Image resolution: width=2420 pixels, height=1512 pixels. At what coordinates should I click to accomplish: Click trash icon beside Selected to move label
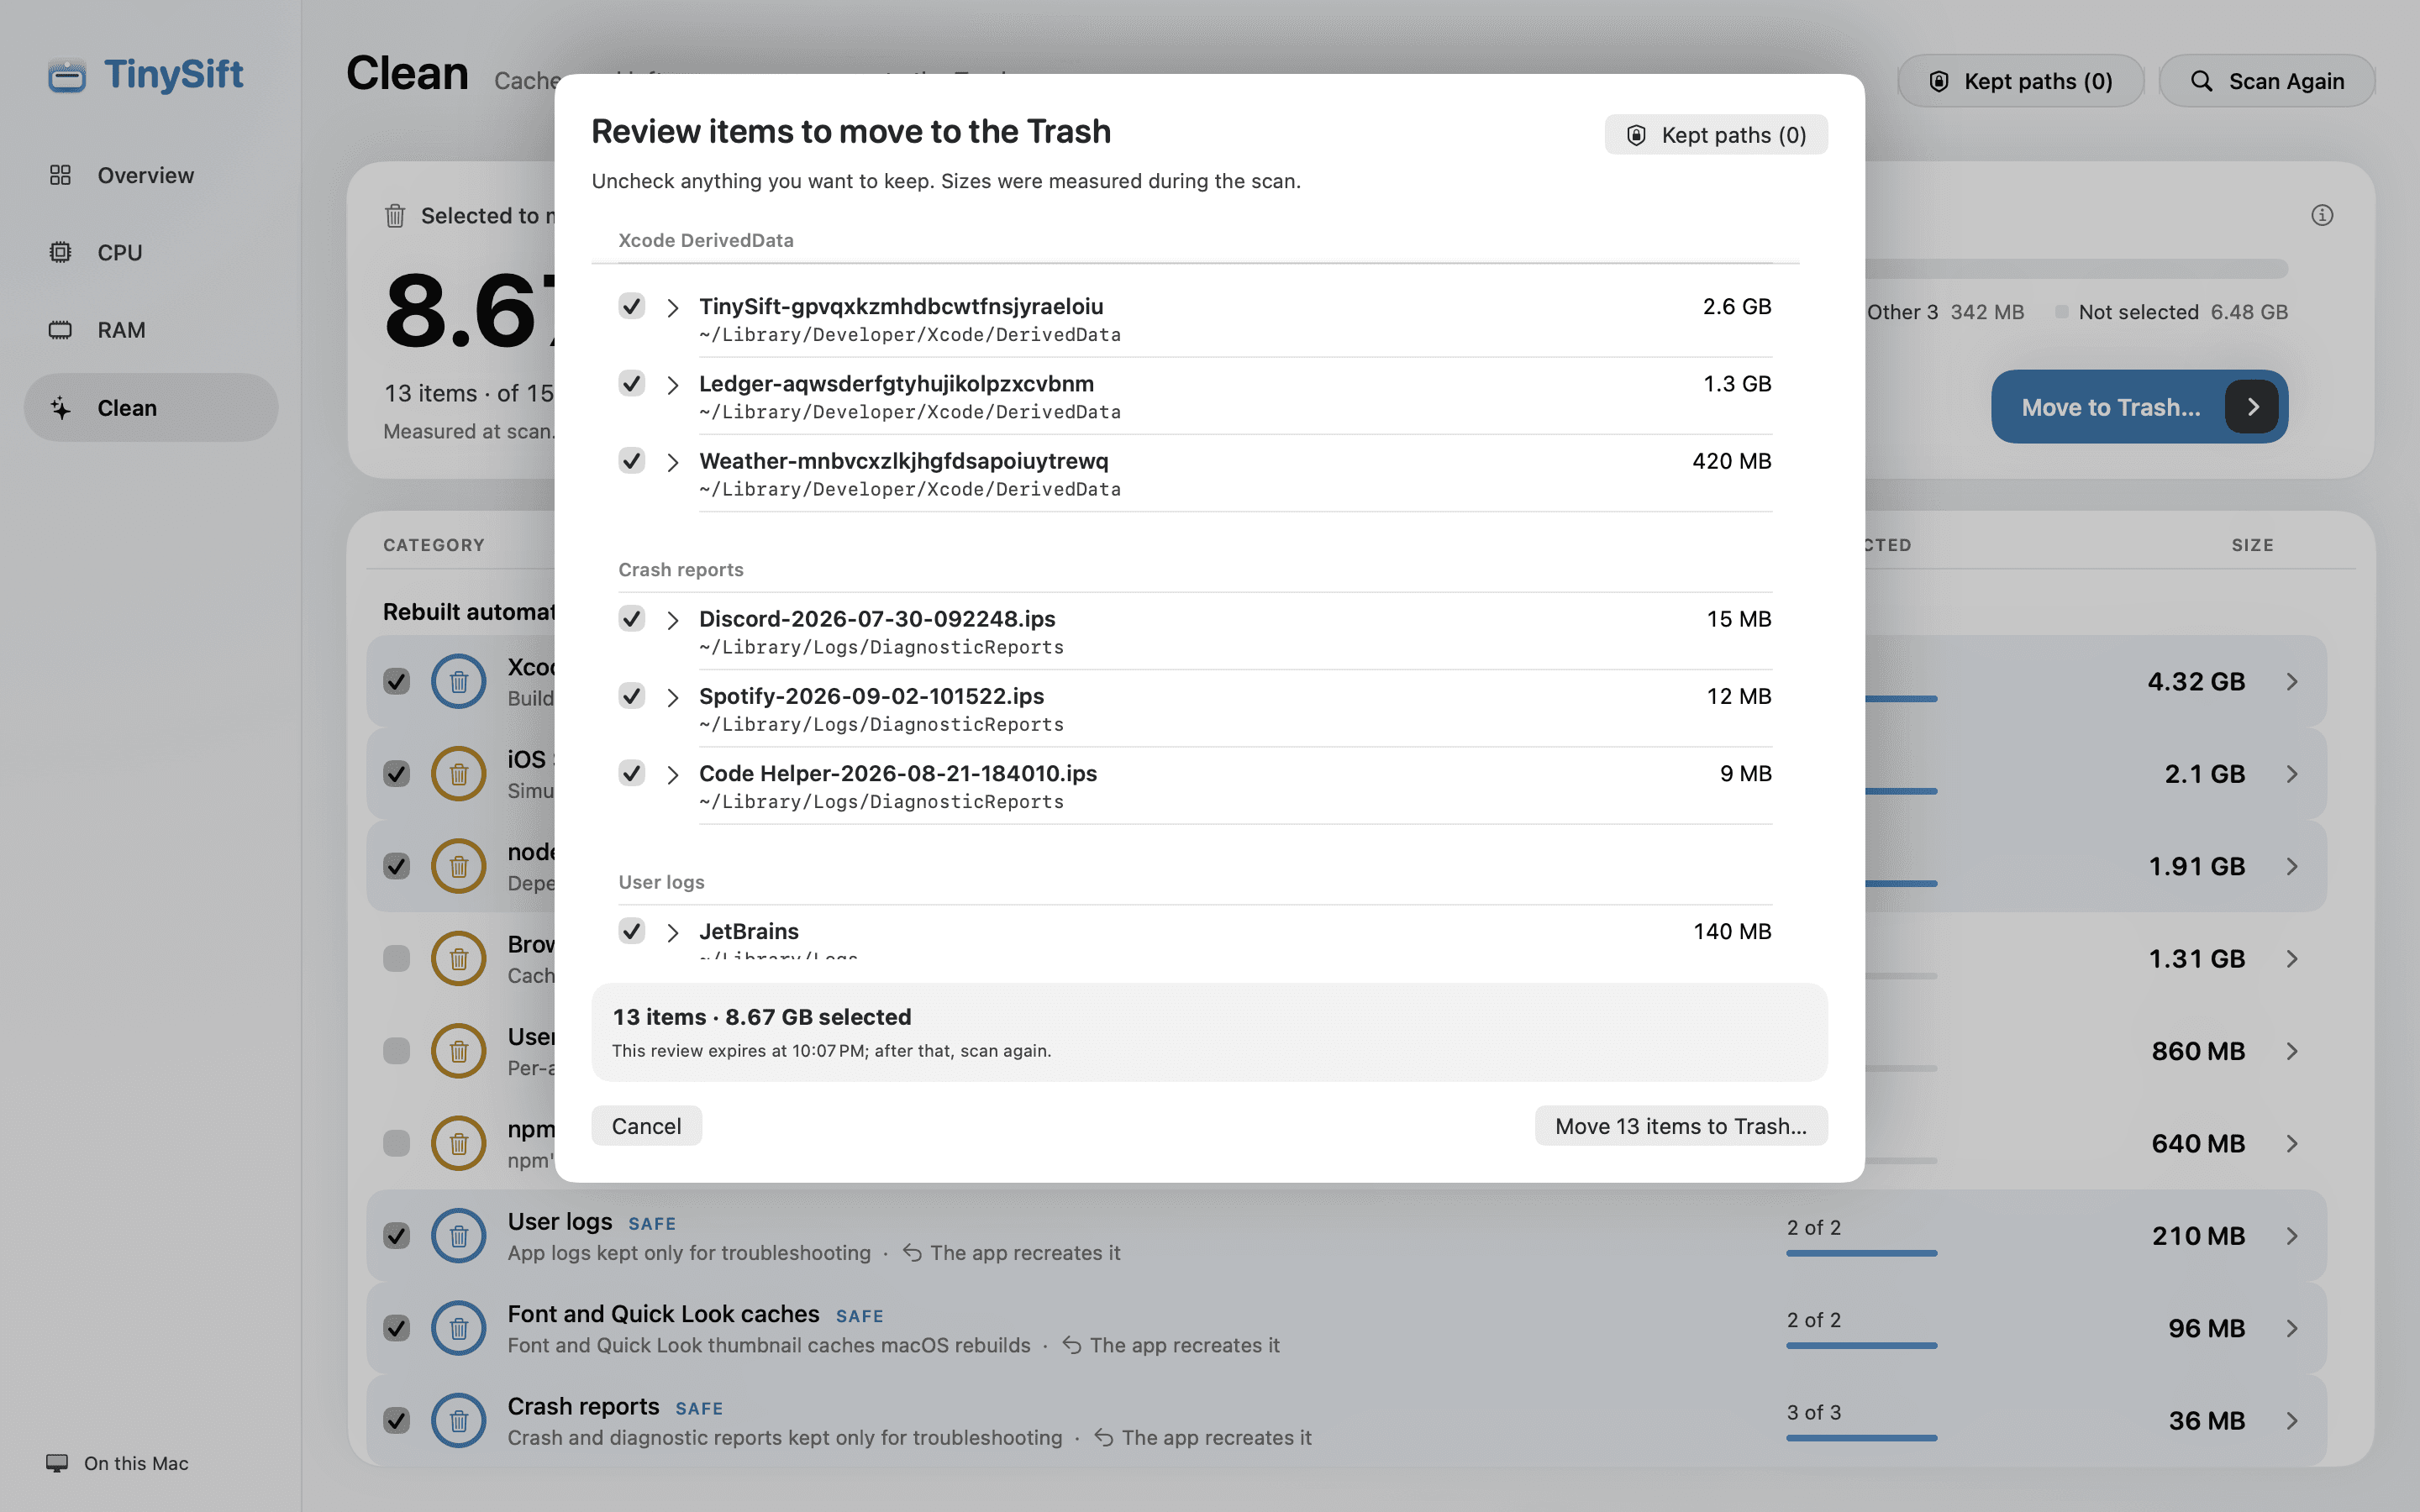pyautogui.click(x=395, y=216)
